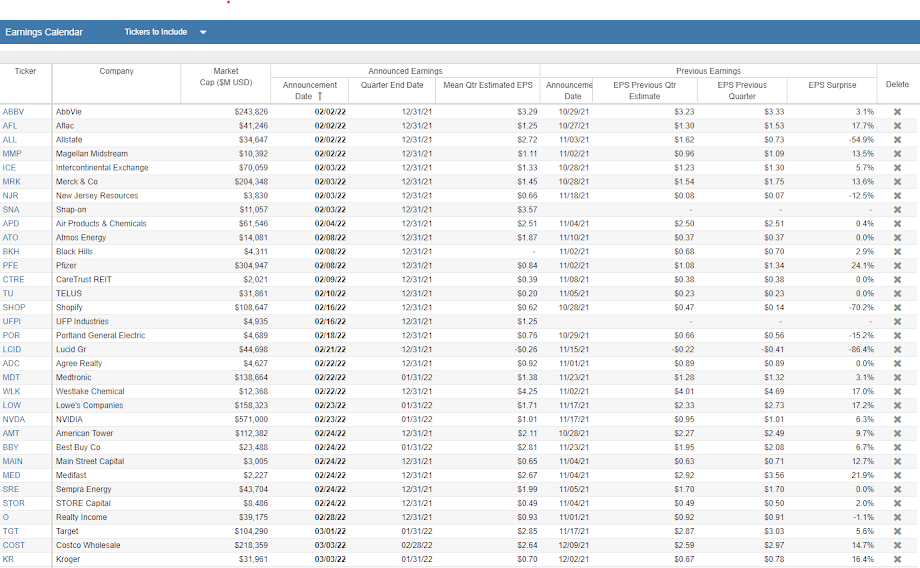Select the -70.2% EPS surprise cell
Screen dimensions: 920x568
[x=861, y=307]
